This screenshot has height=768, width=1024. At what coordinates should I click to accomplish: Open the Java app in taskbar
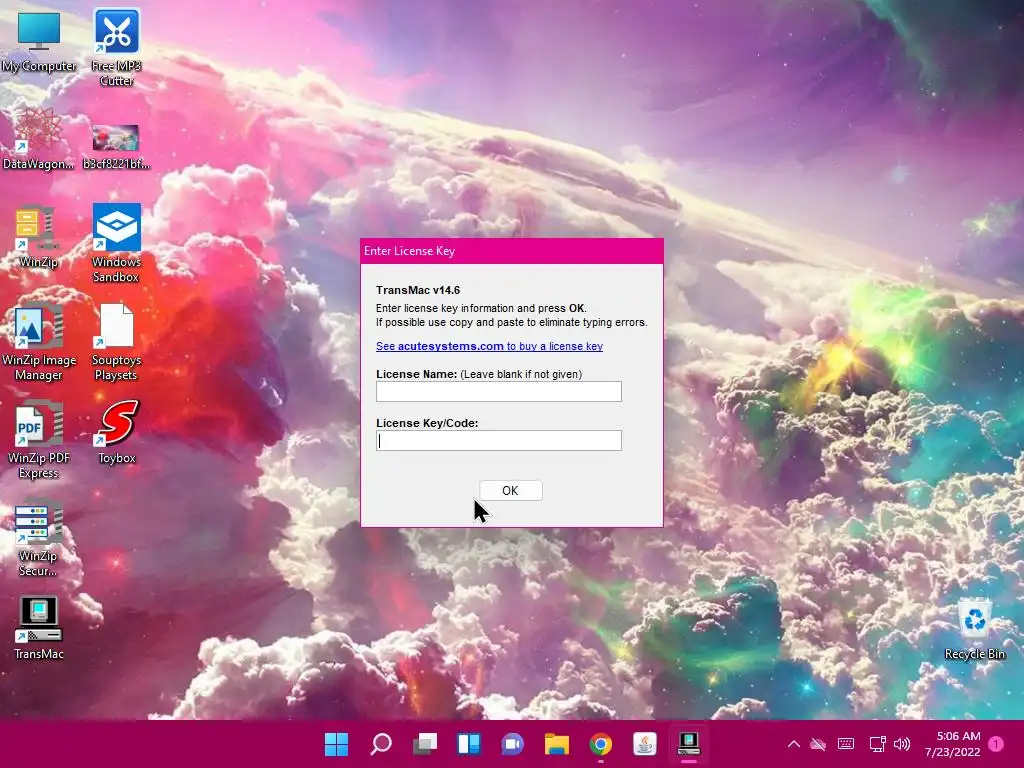click(x=645, y=744)
